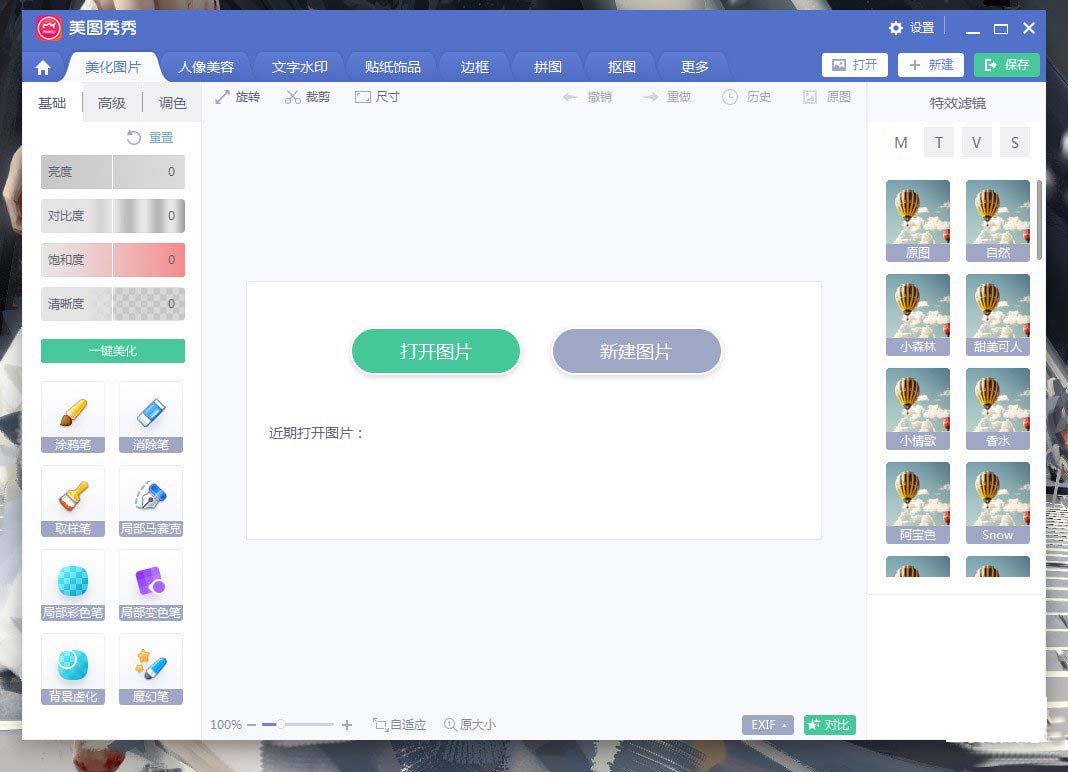Select the 消除笔 eraser tool
The image size is (1068, 772).
tap(150, 417)
